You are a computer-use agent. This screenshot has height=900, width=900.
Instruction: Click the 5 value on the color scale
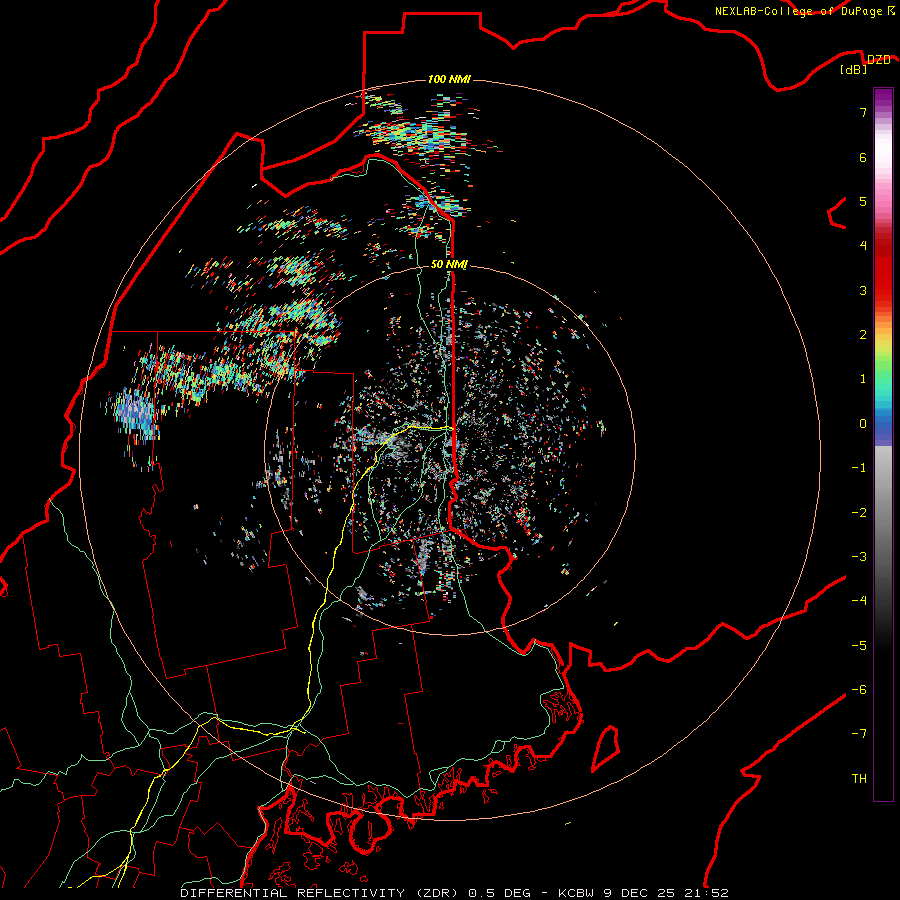point(863,201)
